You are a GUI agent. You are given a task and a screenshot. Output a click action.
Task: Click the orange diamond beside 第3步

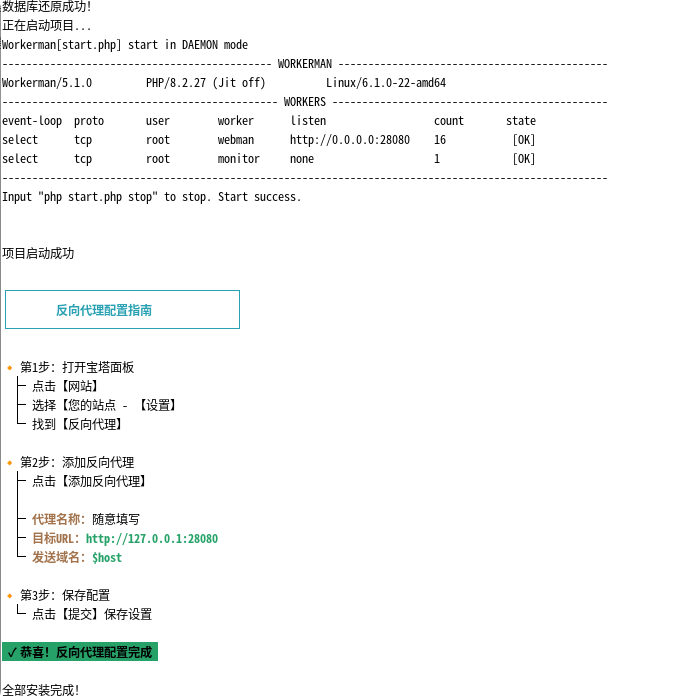[x=9, y=596]
